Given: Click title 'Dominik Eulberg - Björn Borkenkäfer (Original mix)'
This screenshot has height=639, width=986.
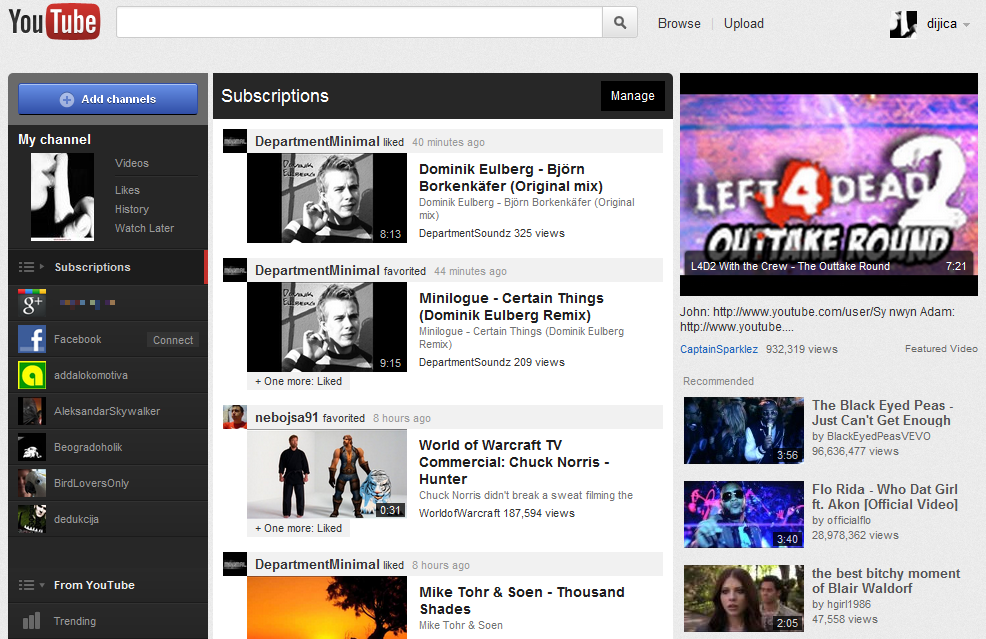Looking at the screenshot, I should [x=511, y=178].
